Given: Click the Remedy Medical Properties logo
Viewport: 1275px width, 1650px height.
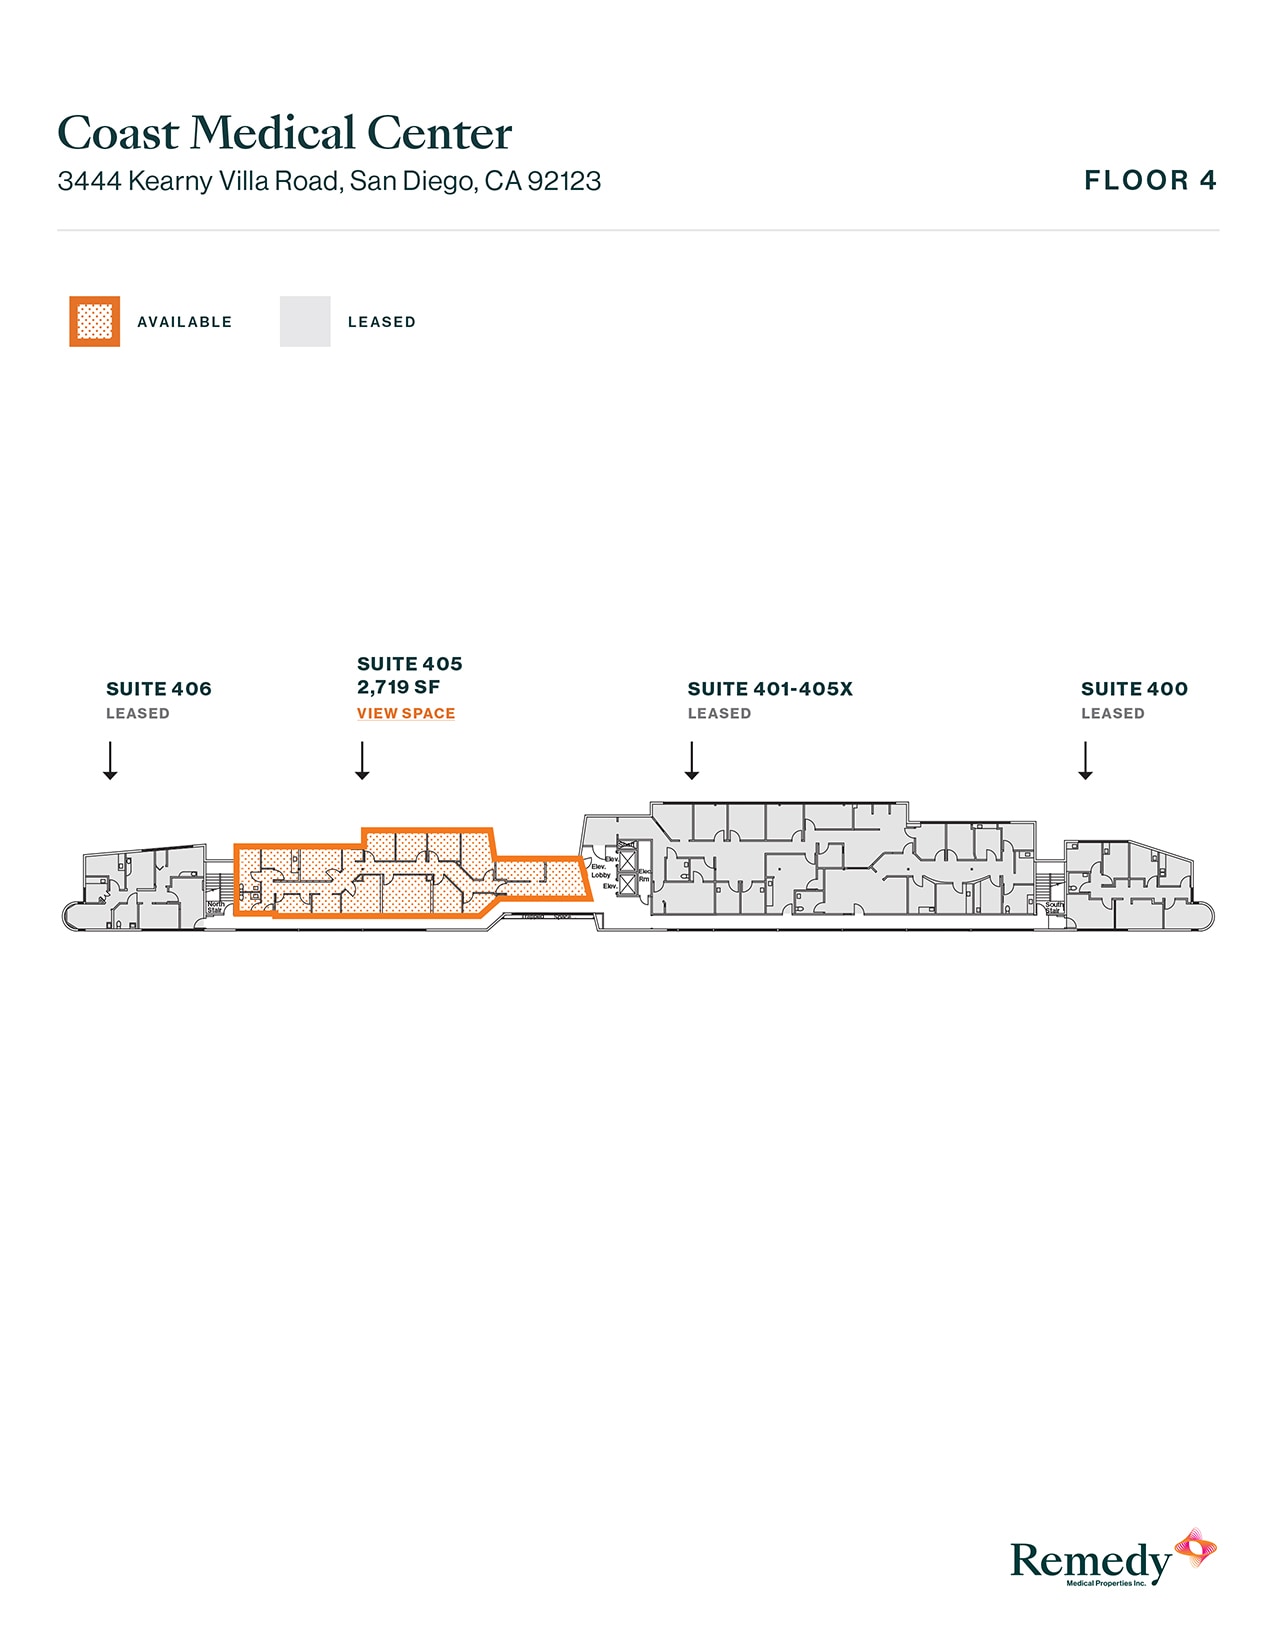Looking at the screenshot, I should click(x=1112, y=1559).
